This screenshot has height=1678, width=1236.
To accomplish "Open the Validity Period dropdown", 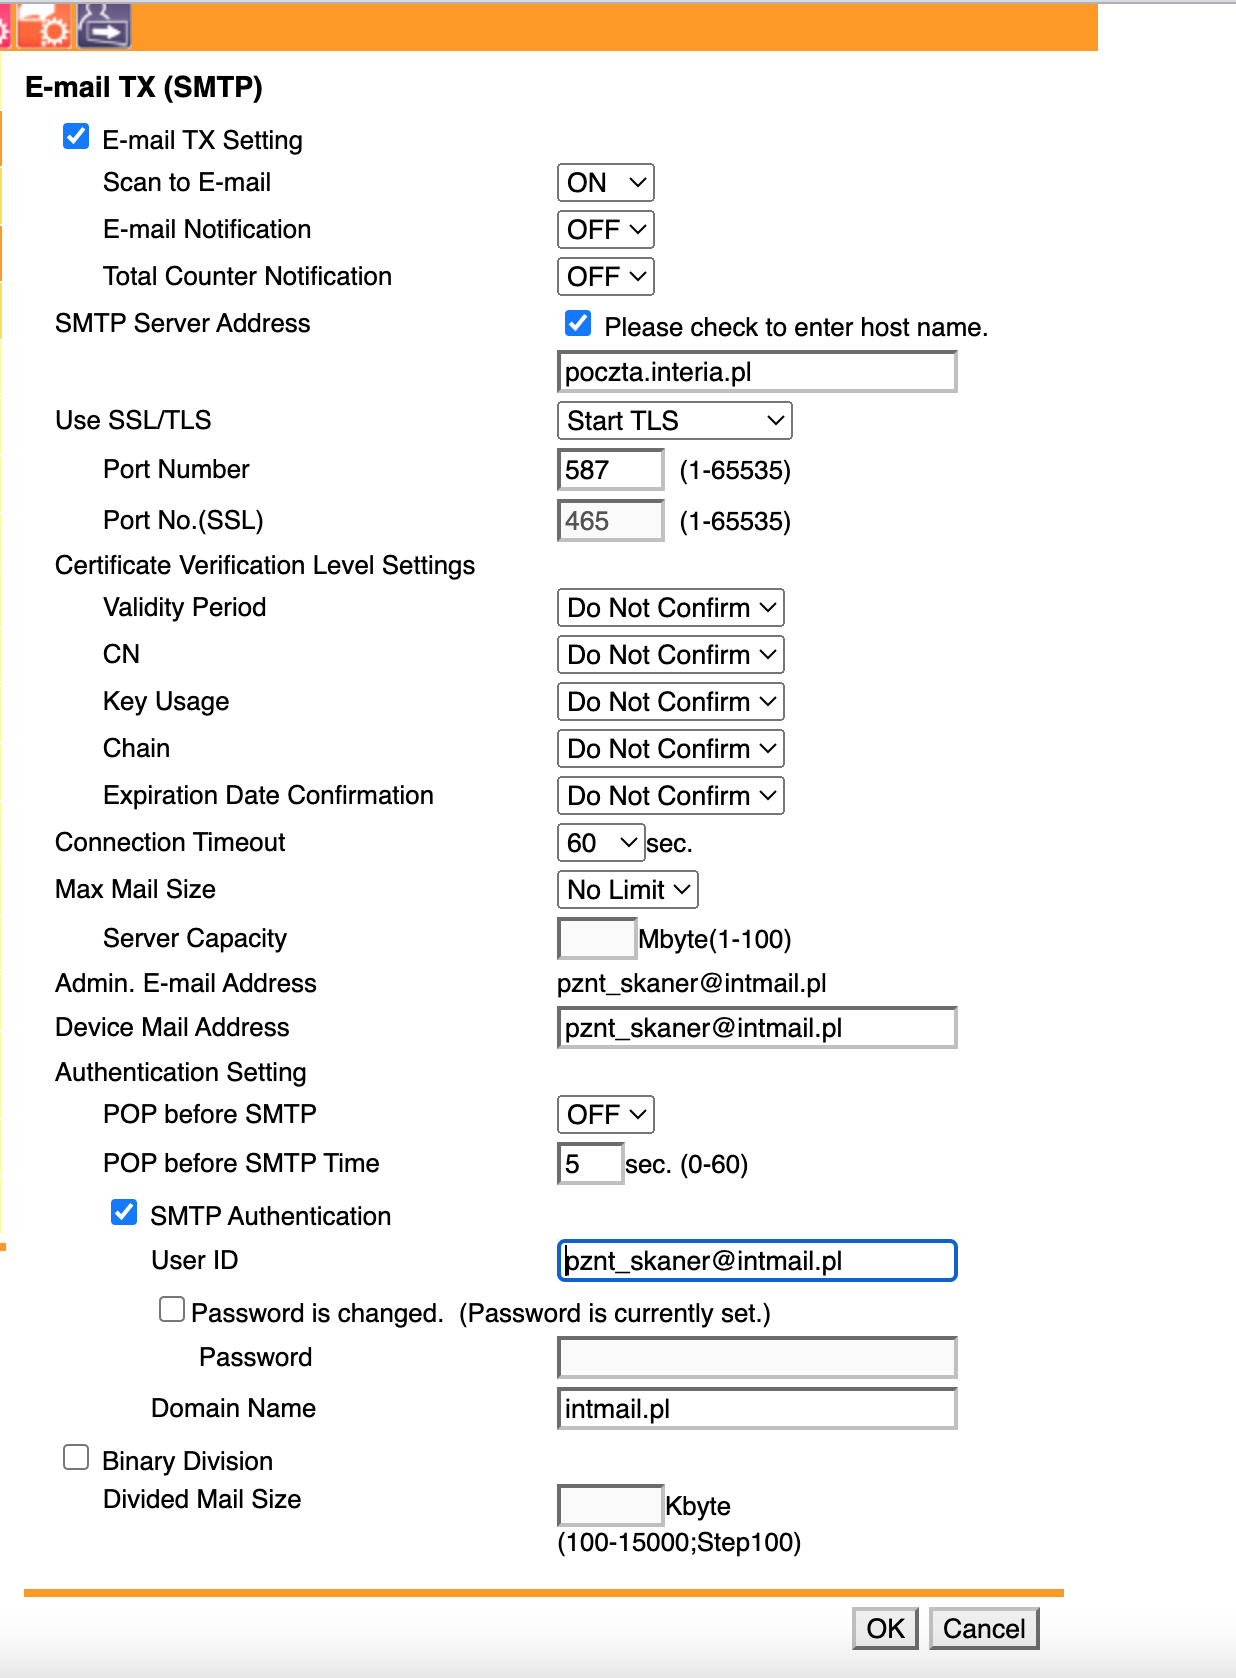I will coord(671,608).
